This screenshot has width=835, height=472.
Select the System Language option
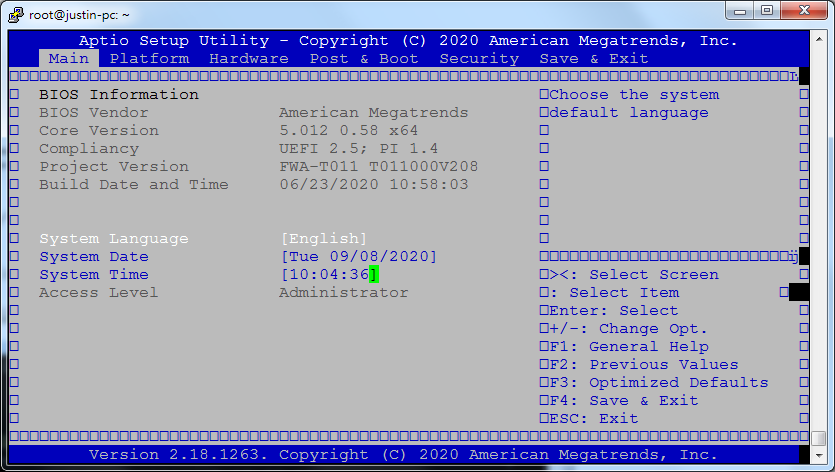pos(113,239)
